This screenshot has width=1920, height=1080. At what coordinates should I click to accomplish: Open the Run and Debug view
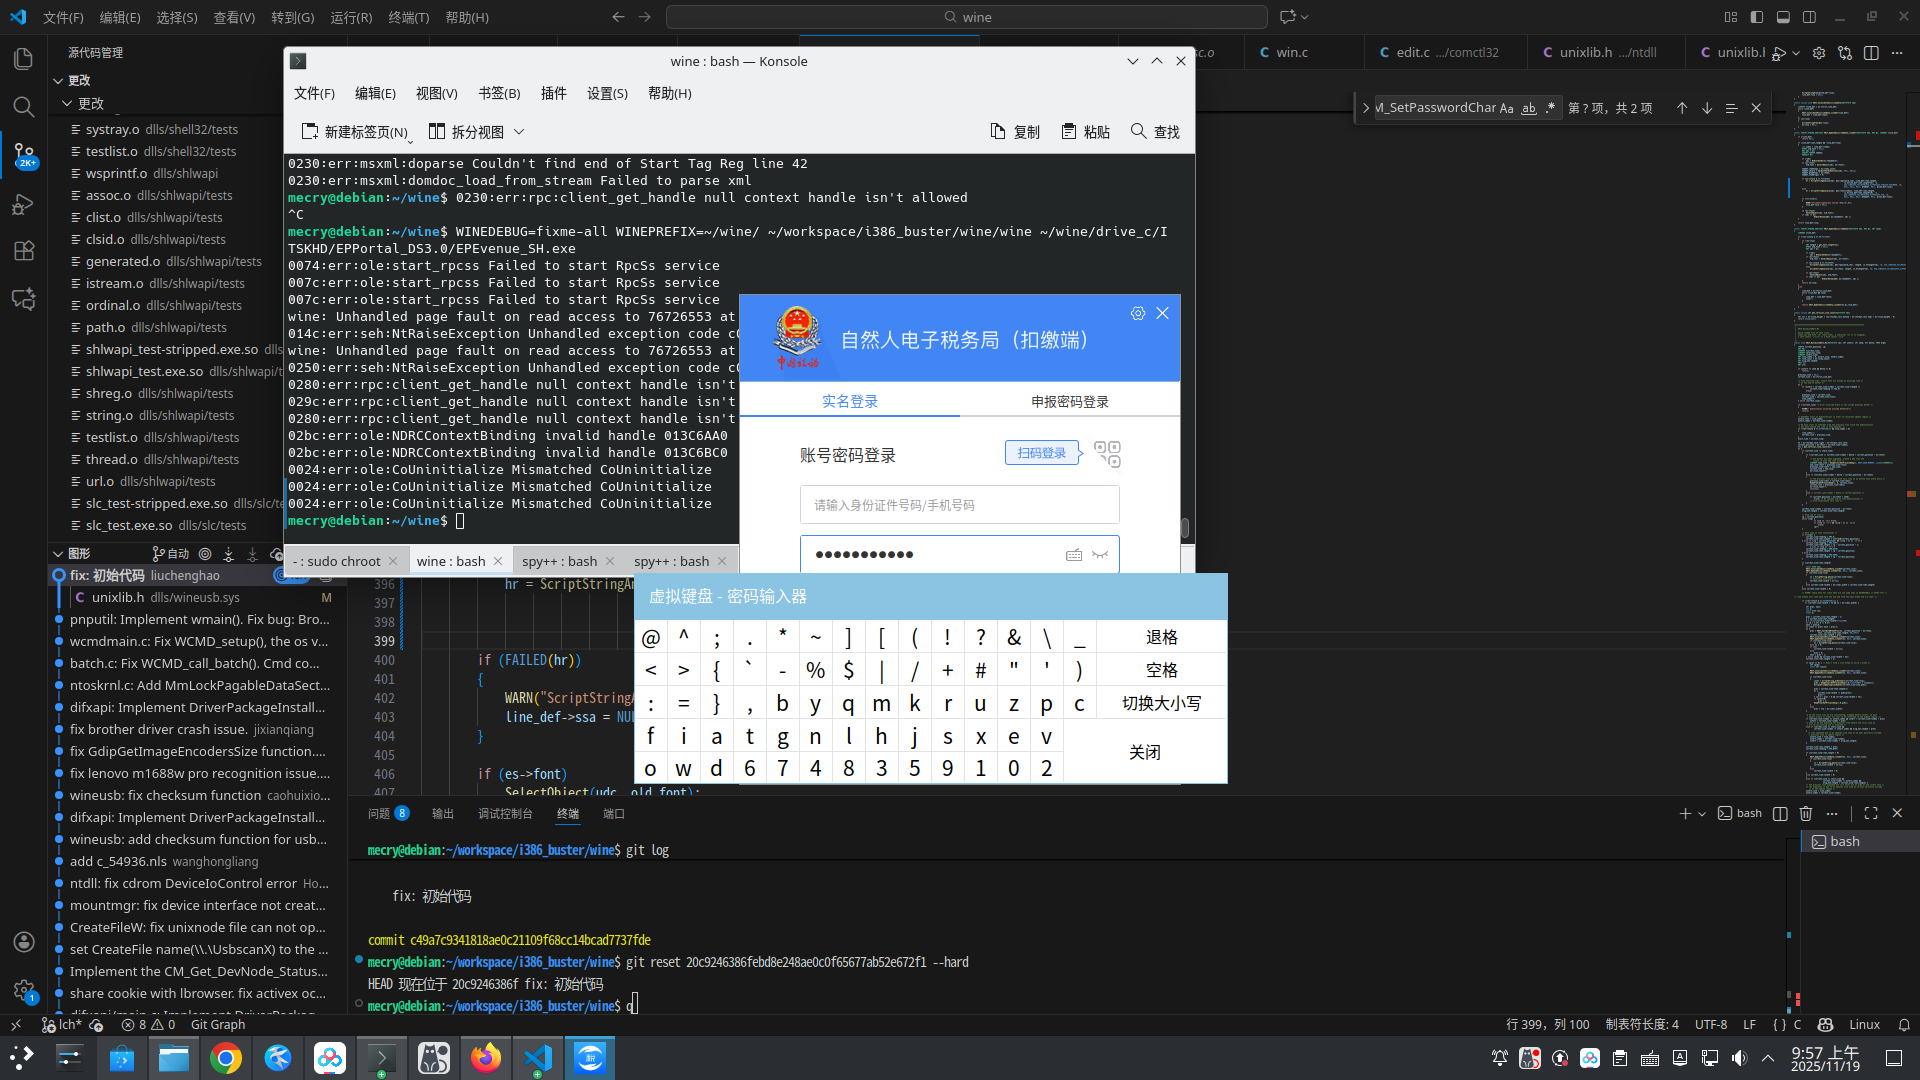24,204
